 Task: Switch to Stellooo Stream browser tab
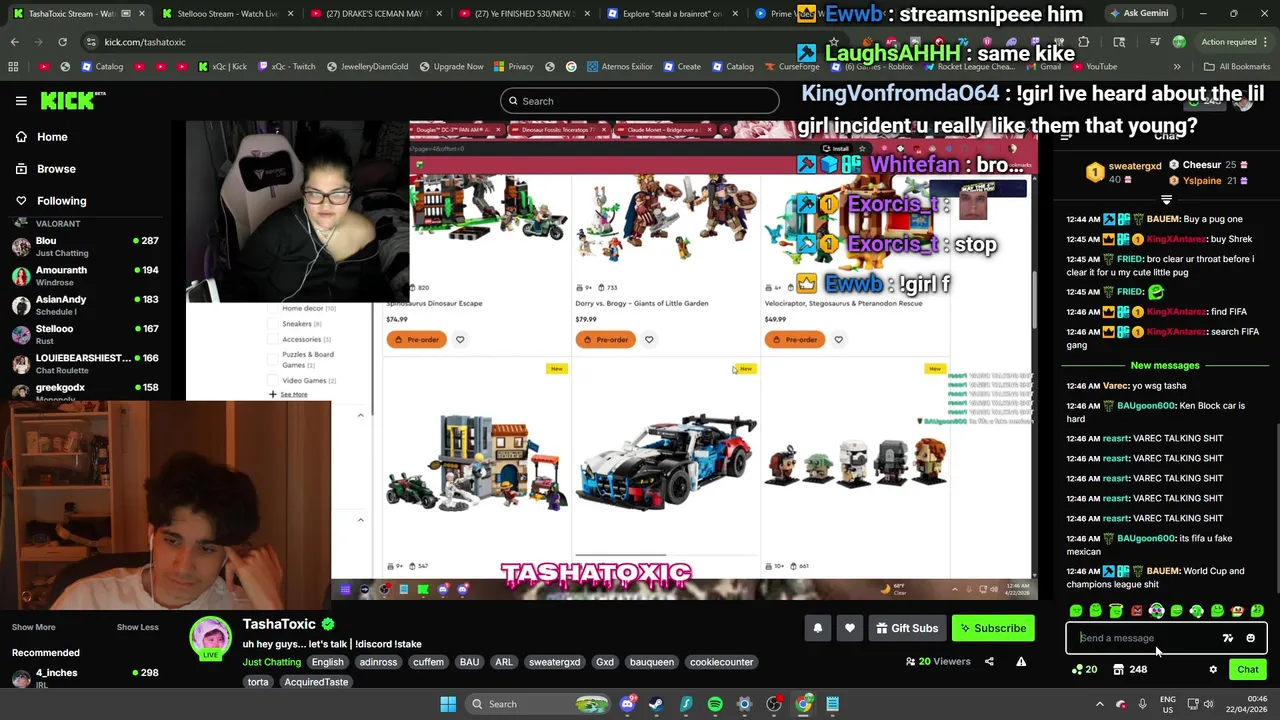[226, 14]
